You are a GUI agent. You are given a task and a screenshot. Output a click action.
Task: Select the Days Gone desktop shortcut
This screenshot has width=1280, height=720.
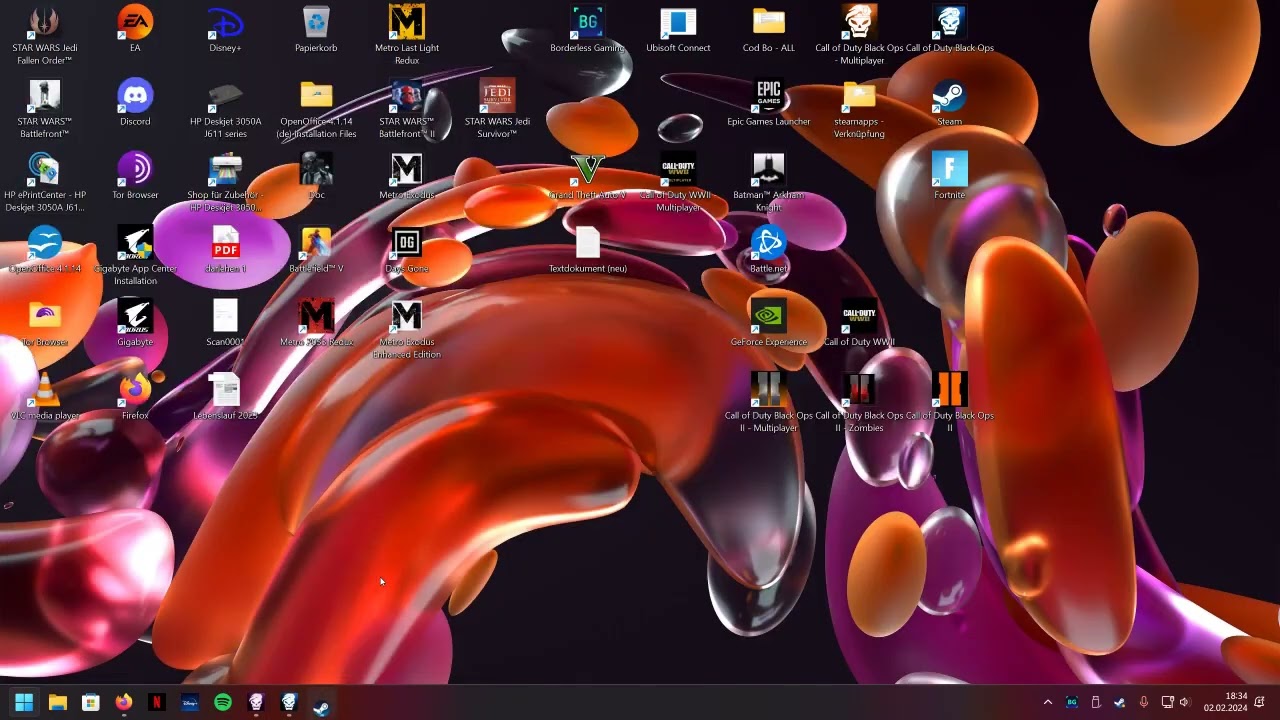[x=407, y=250]
